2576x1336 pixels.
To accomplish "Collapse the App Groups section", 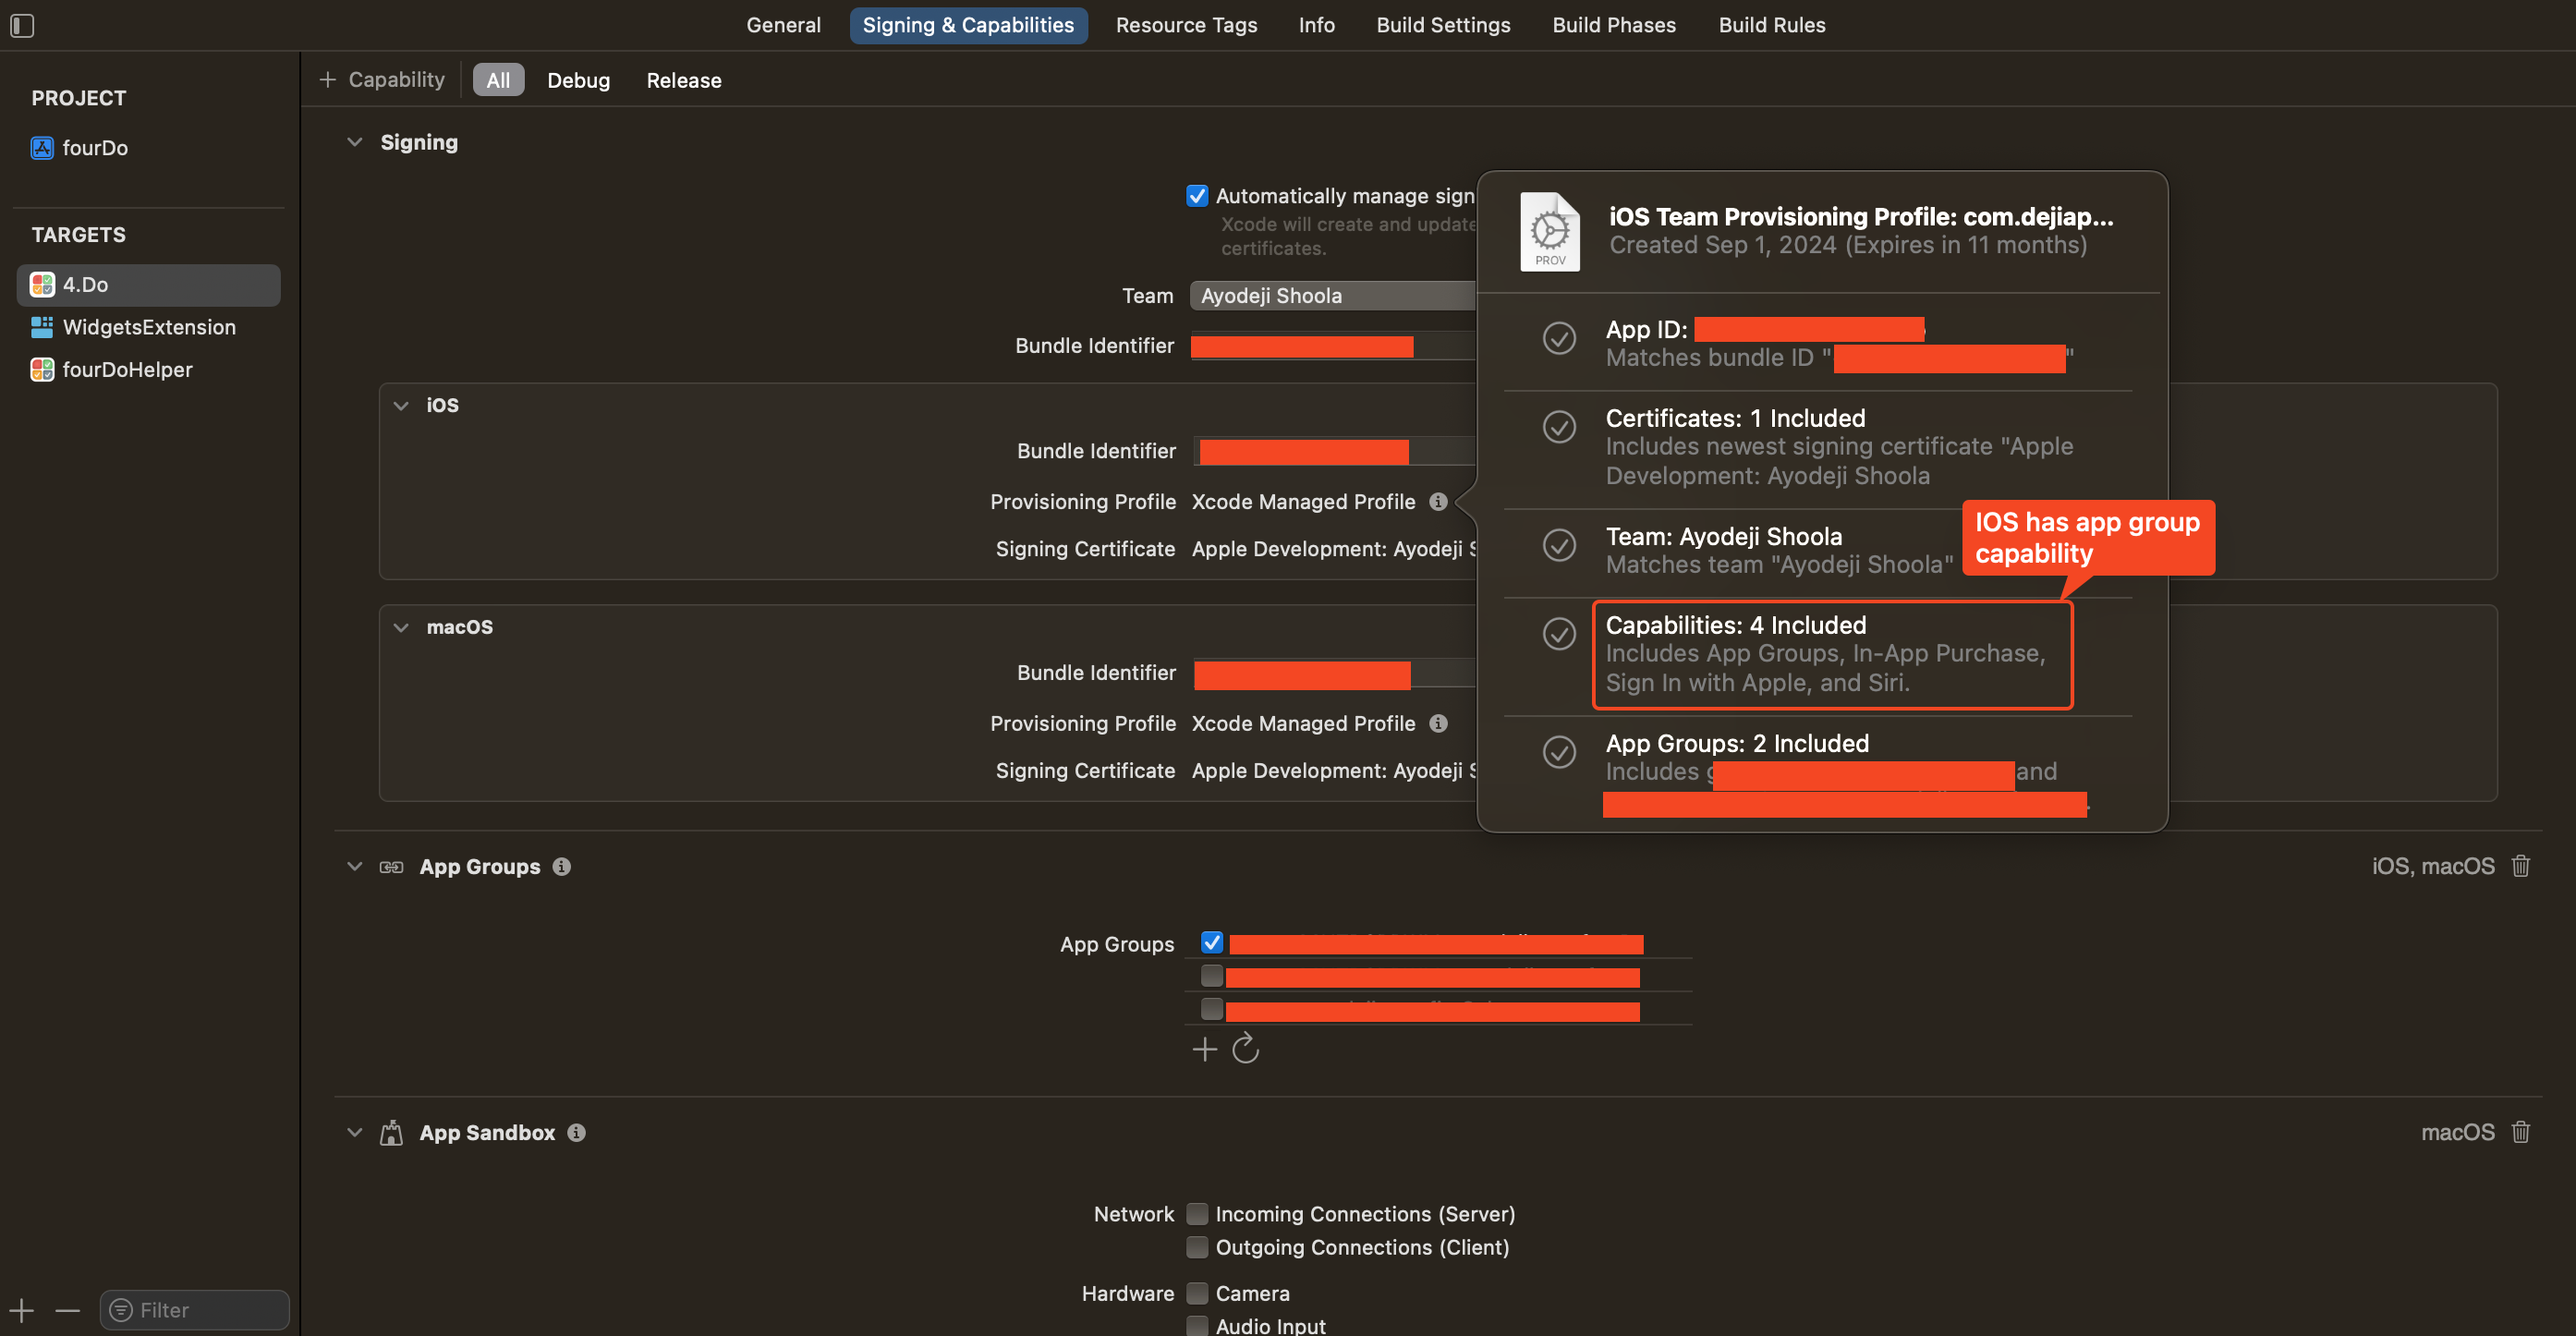I will 354,867.
